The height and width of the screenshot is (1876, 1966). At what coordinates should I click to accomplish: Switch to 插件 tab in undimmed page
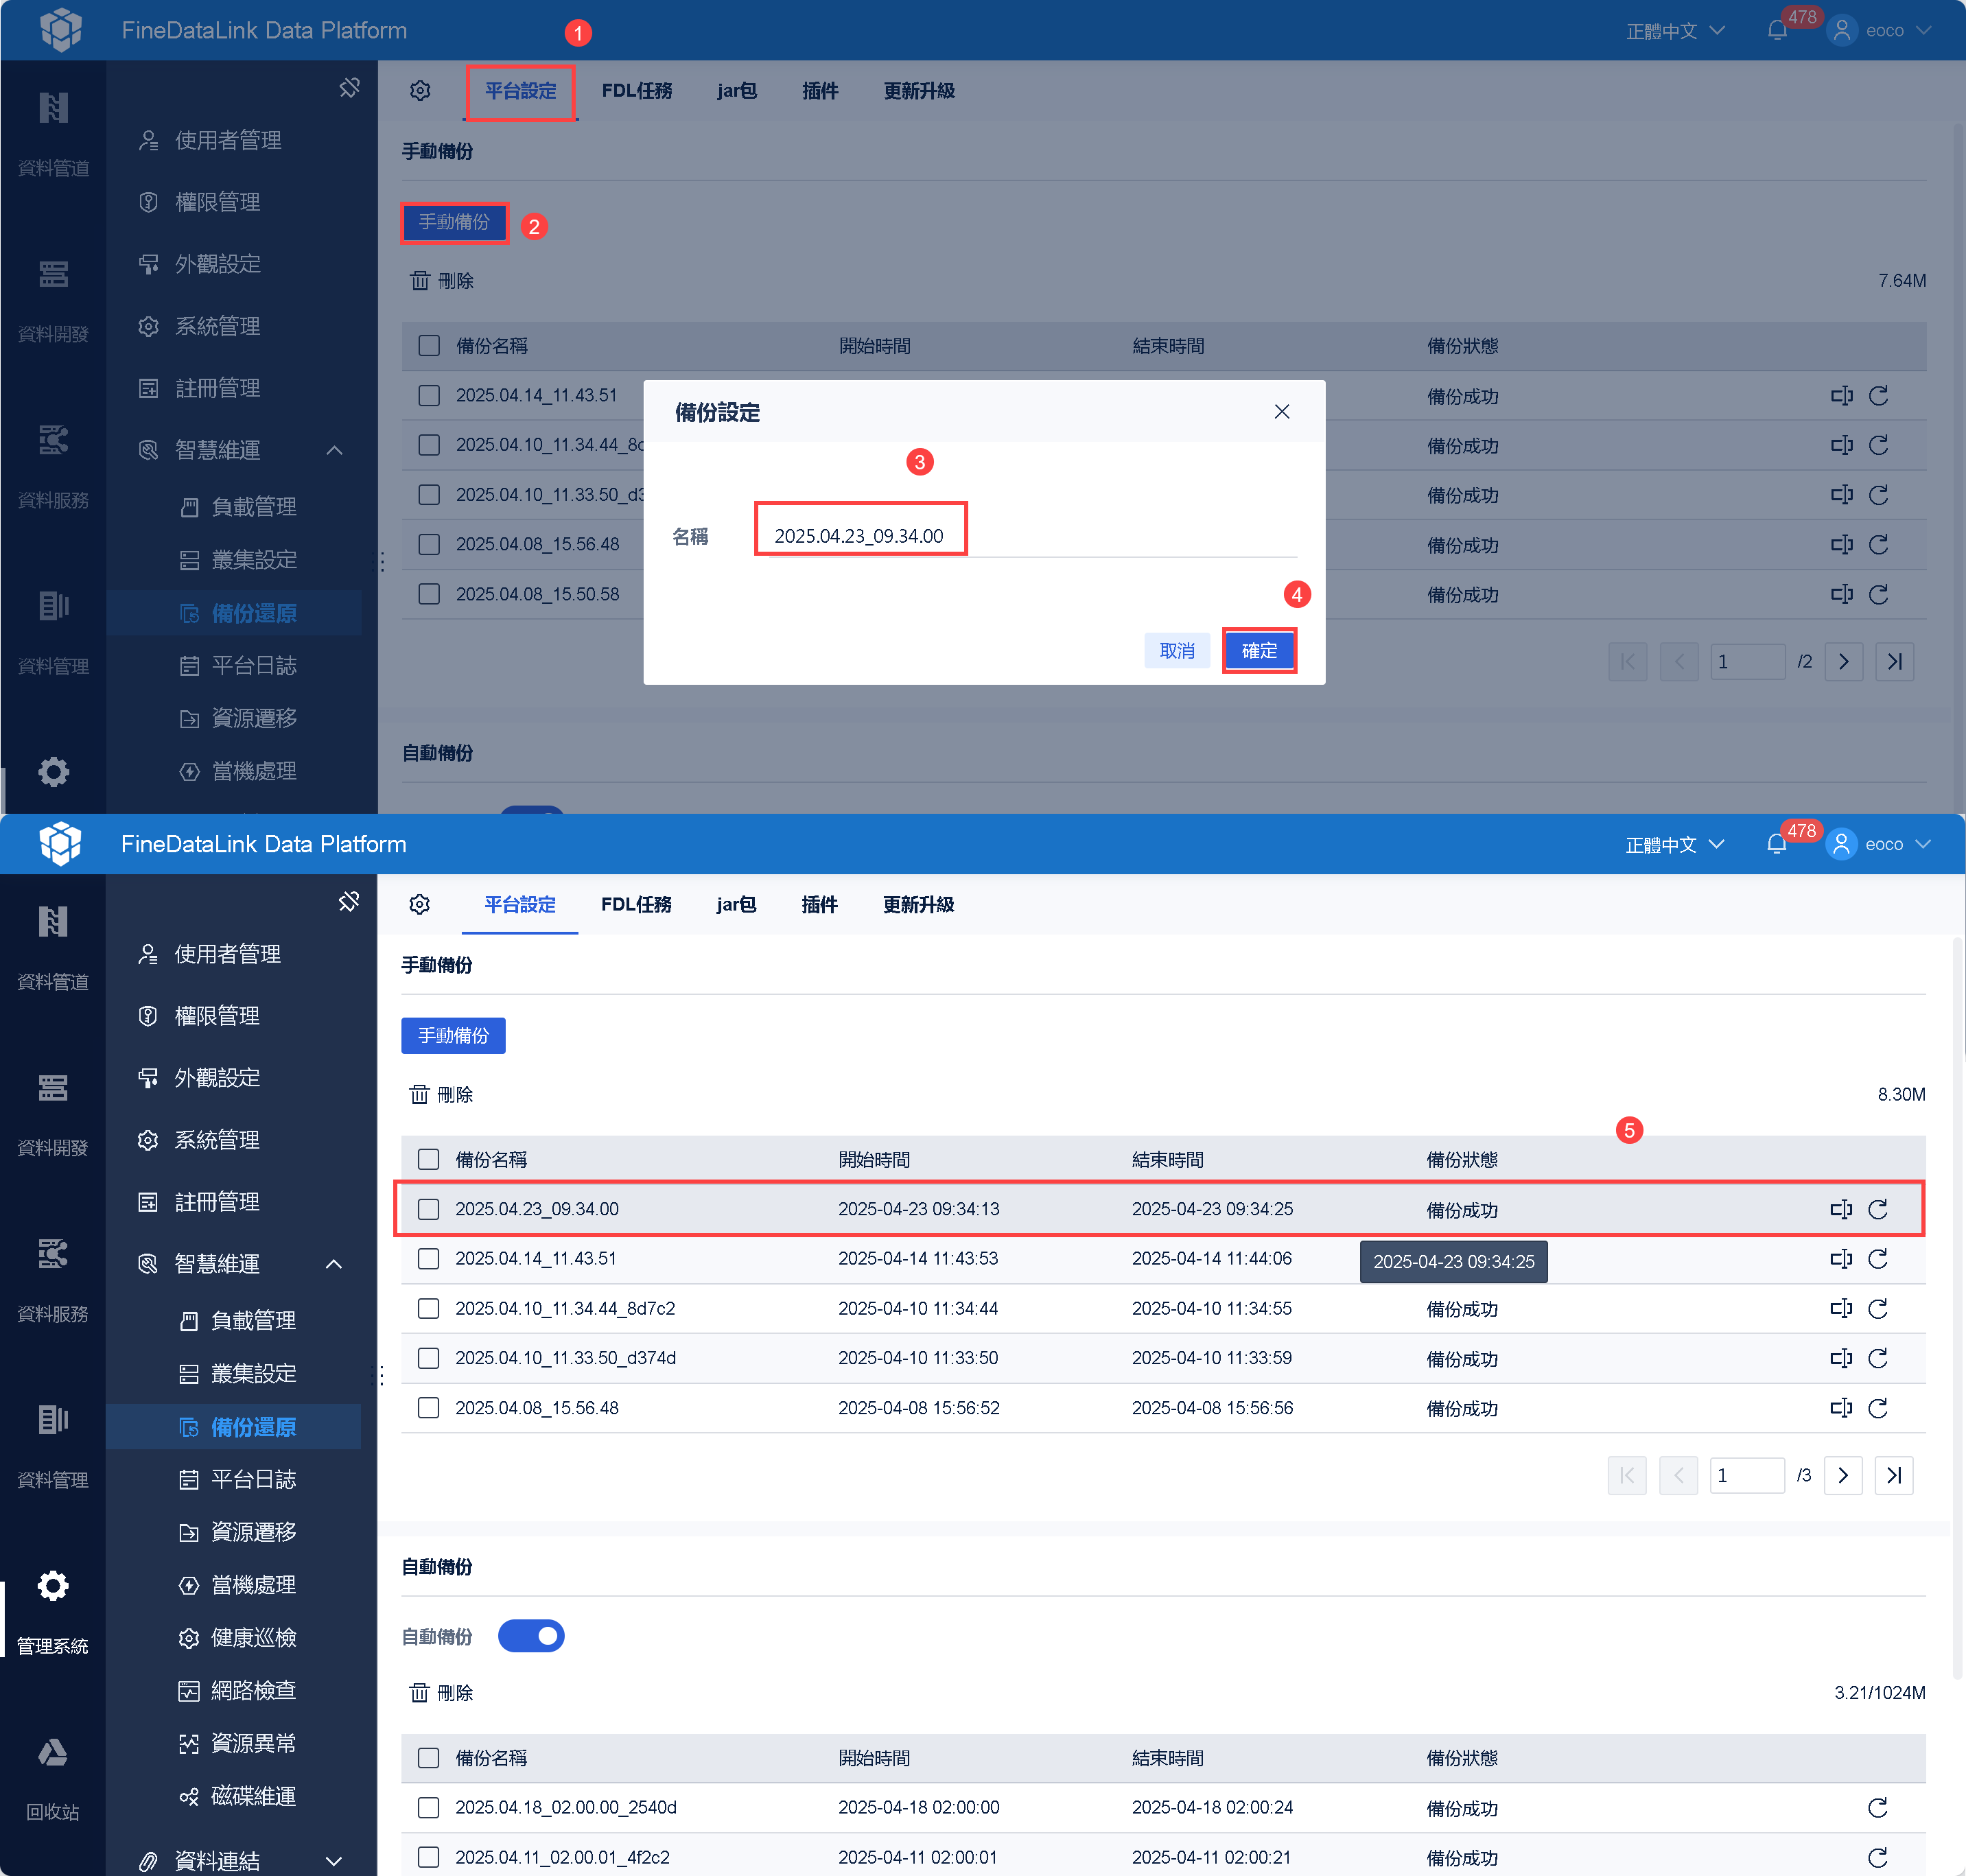[x=819, y=904]
